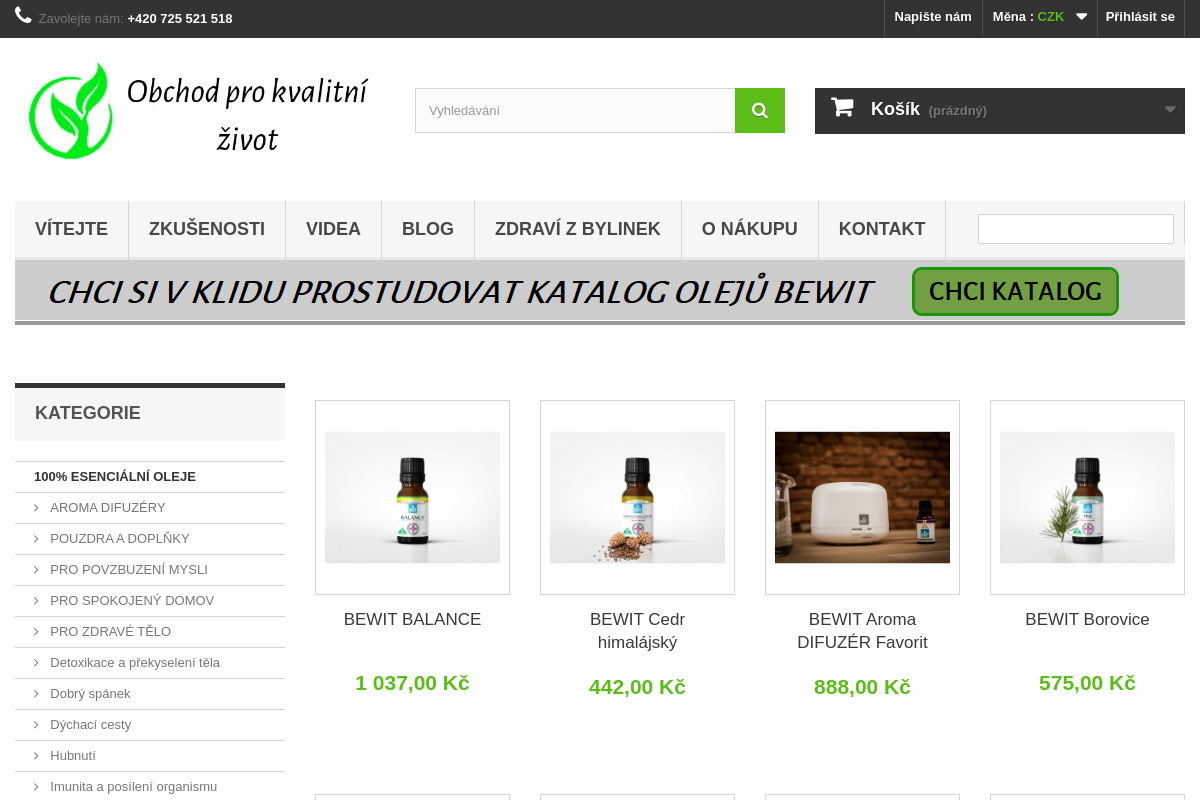Click the 1 037,00 Kč price
Viewport: 1200px width, 800px height.
(x=412, y=683)
